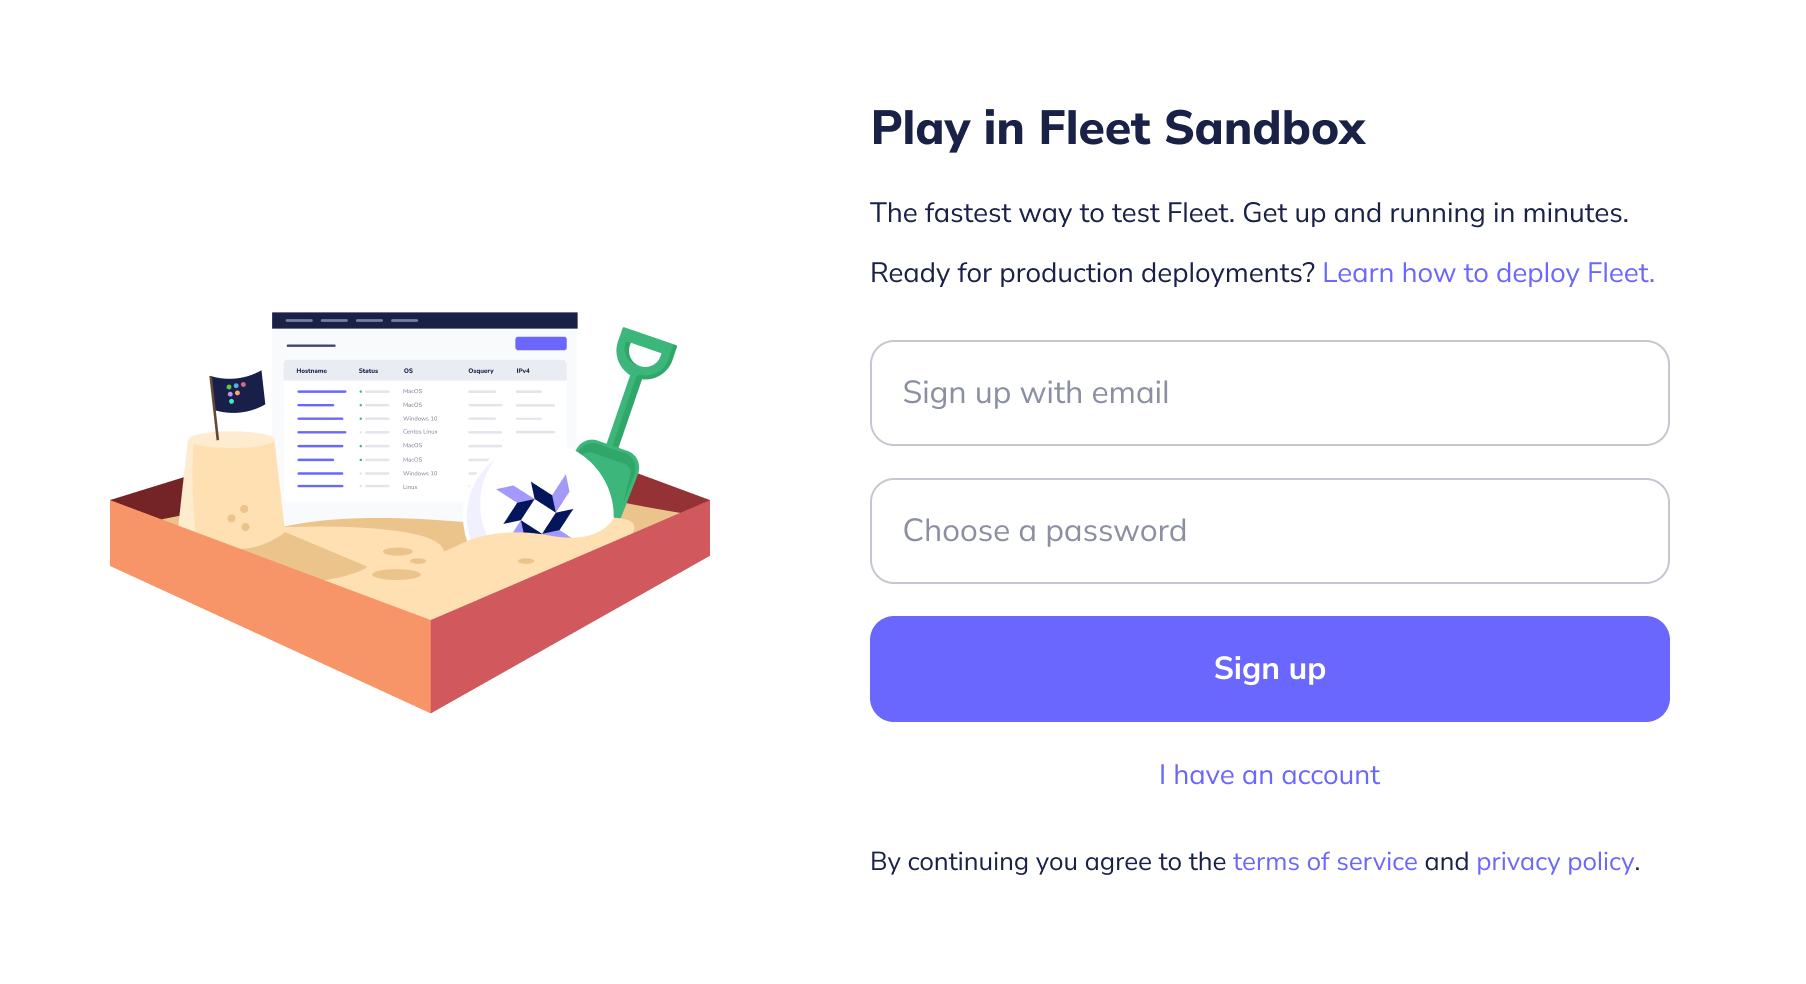Click the Status column header in the illustration
The image size is (1806, 984).
pos(368,371)
